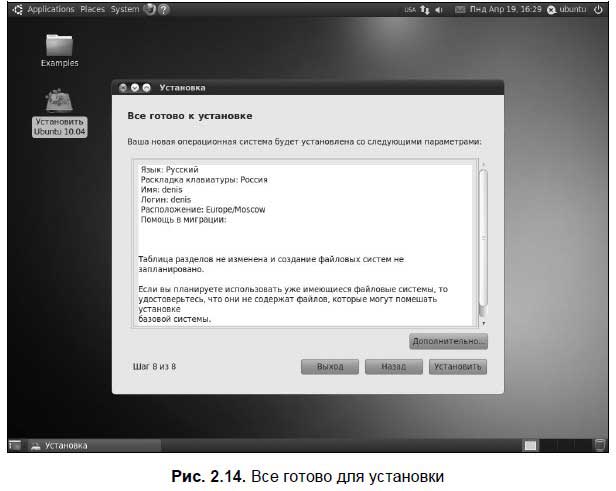Click the Выход button to quit installer
This screenshot has width=616, height=491.
tap(330, 366)
